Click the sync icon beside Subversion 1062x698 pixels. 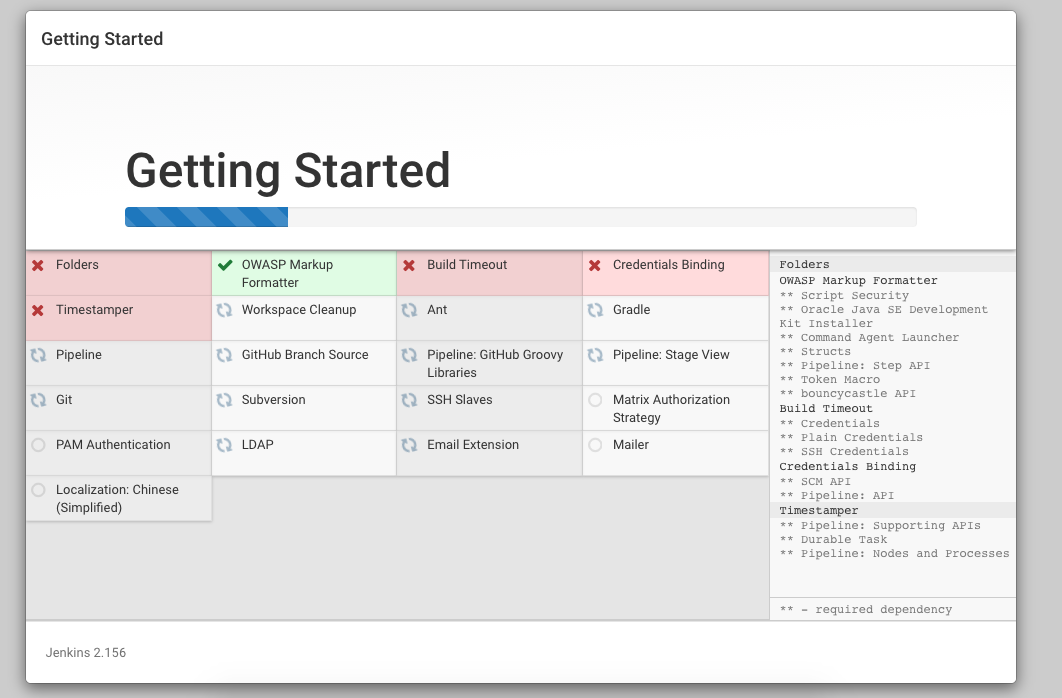(x=224, y=400)
